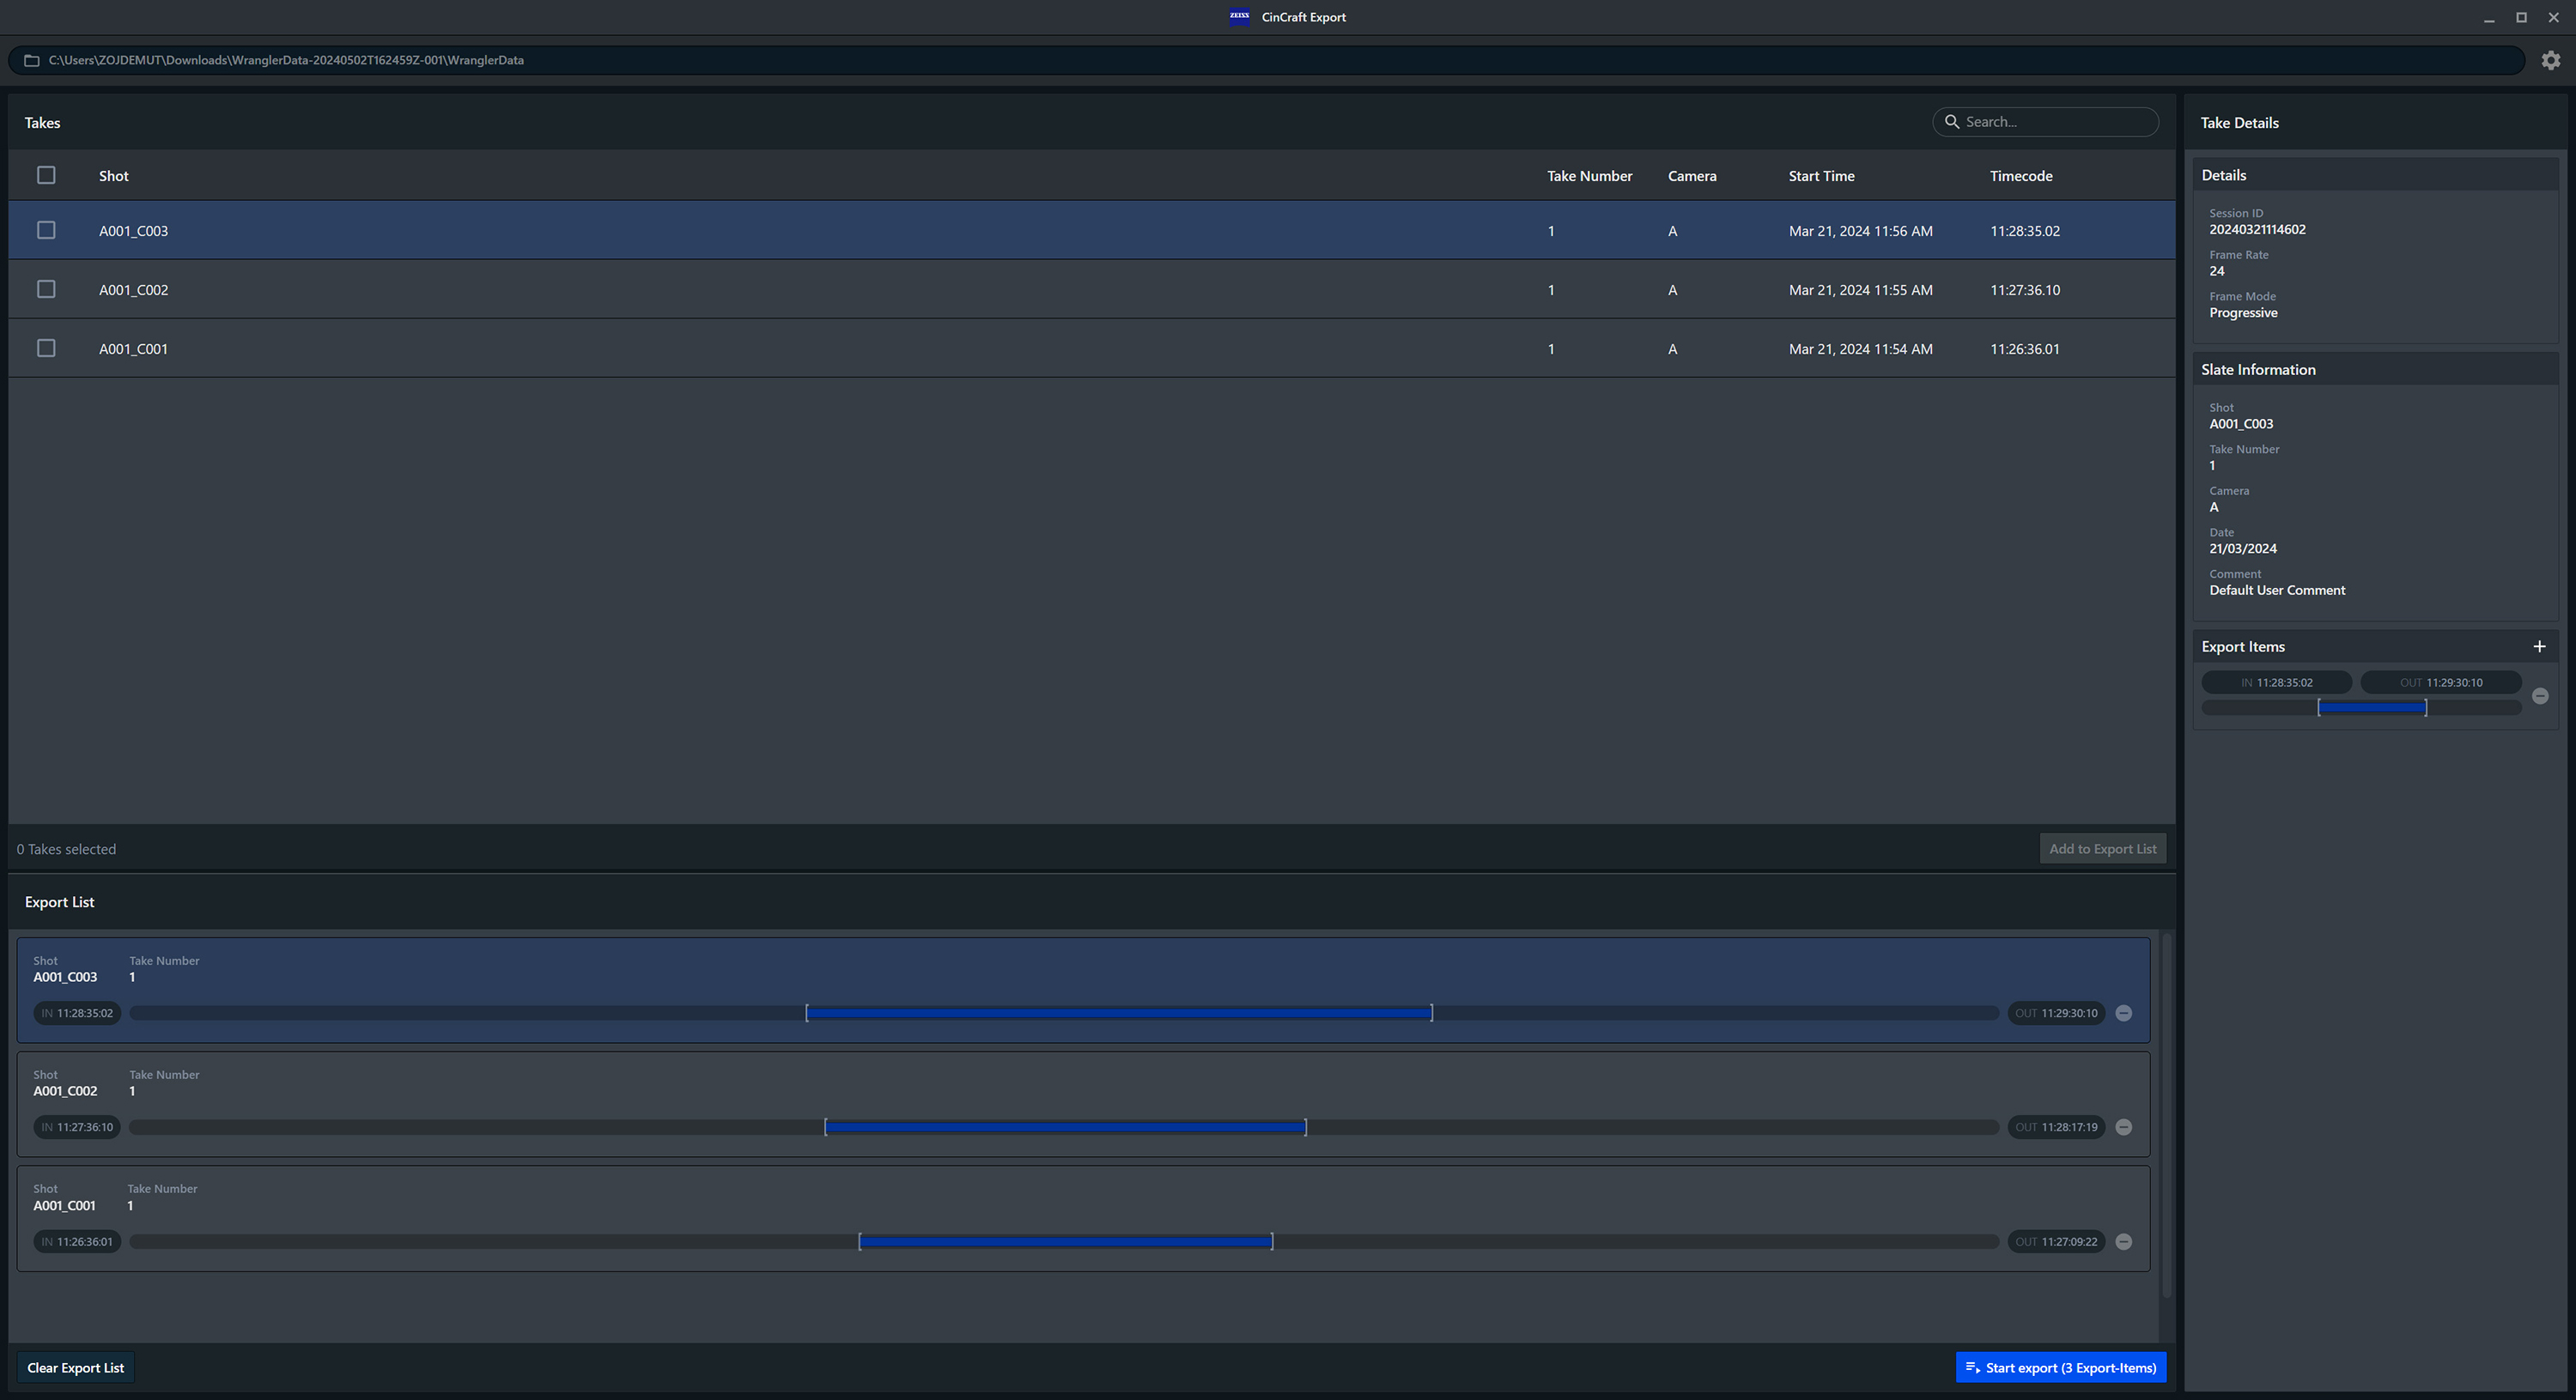Click A001_C003 range slider in Export List
Image resolution: width=2576 pixels, height=1400 pixels.
[x=1064, y=1013]
